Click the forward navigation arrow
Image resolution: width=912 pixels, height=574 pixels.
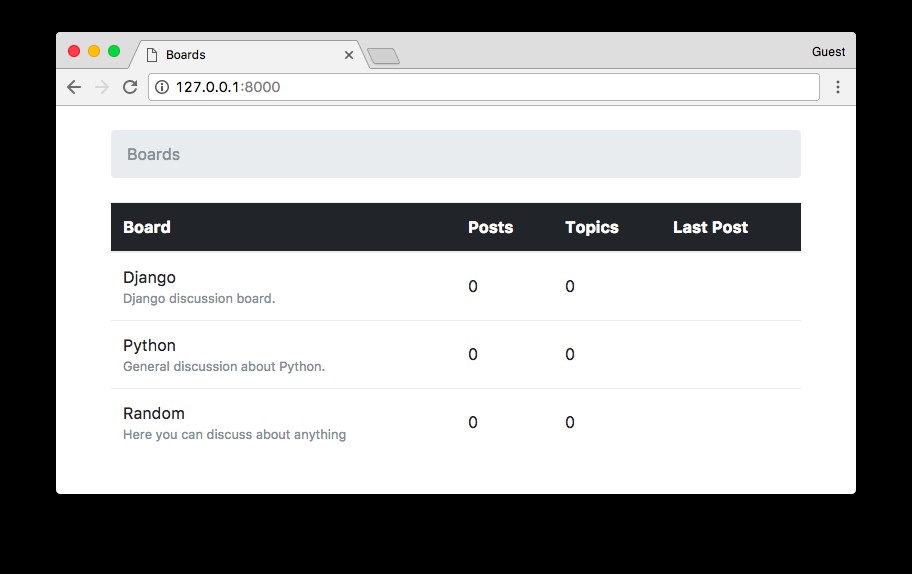tap(102, 87)
